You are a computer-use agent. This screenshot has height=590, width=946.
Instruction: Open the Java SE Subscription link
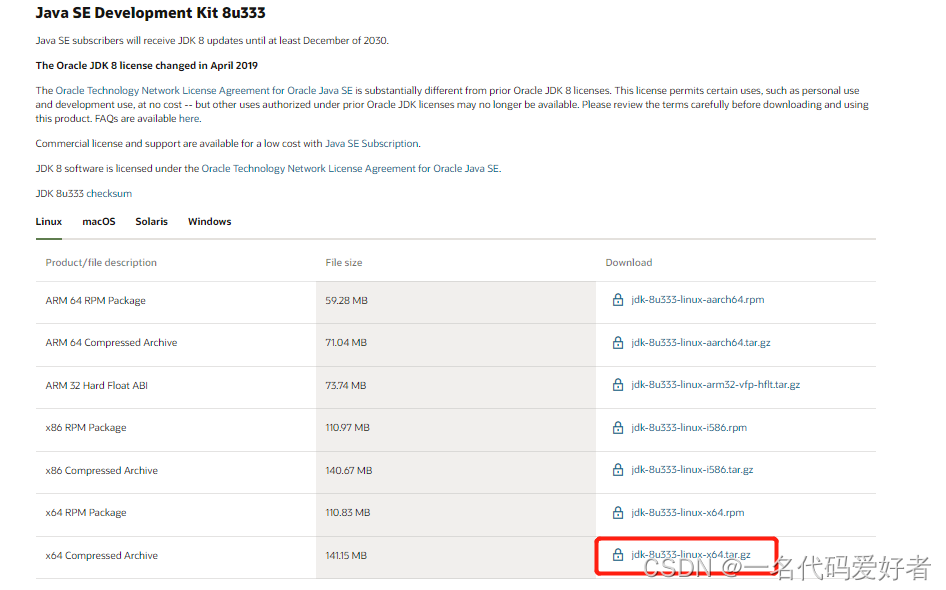click(x=372, y=144)
